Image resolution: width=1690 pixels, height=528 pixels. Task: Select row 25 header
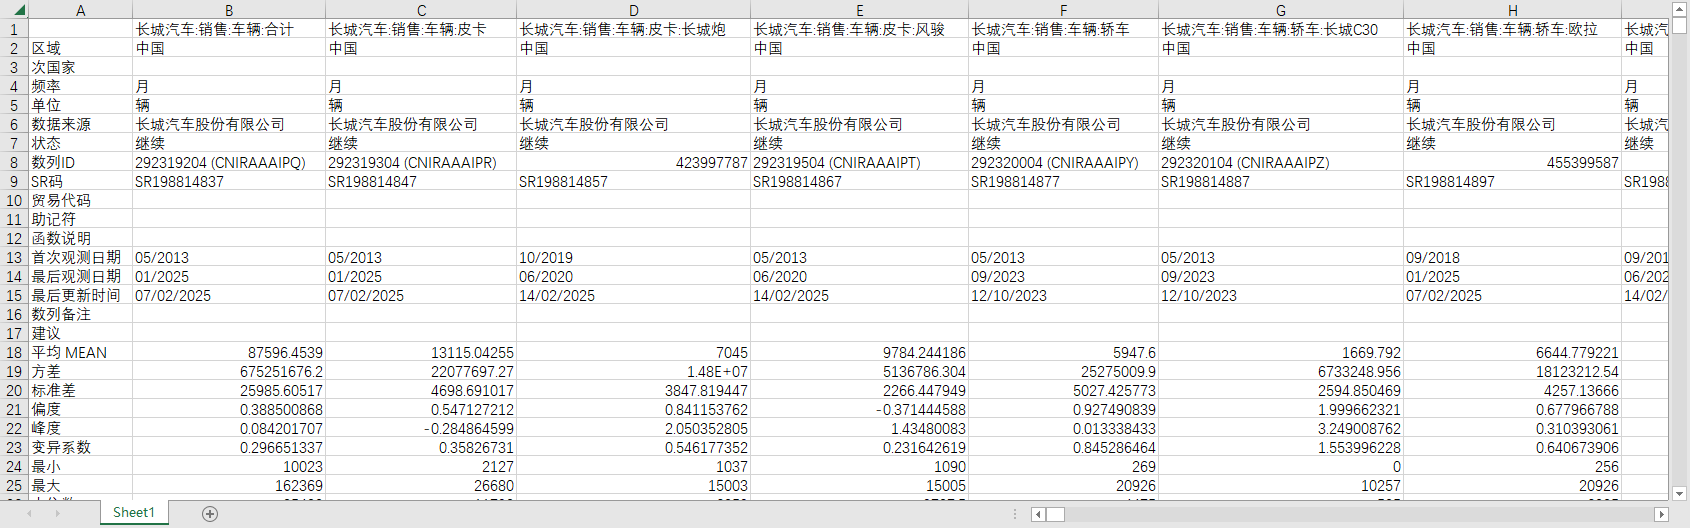(x=14, y=485)
